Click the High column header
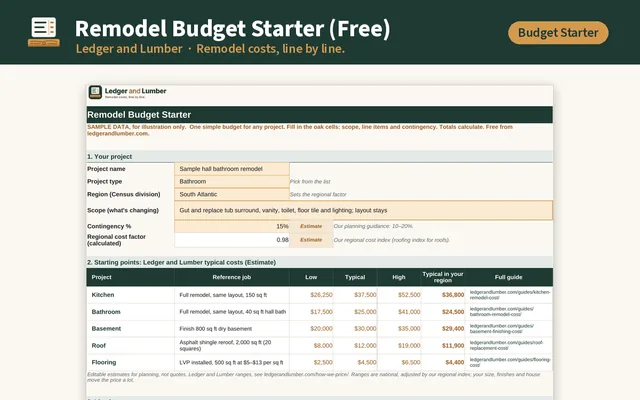640x400 pixels. pos(399,277)
